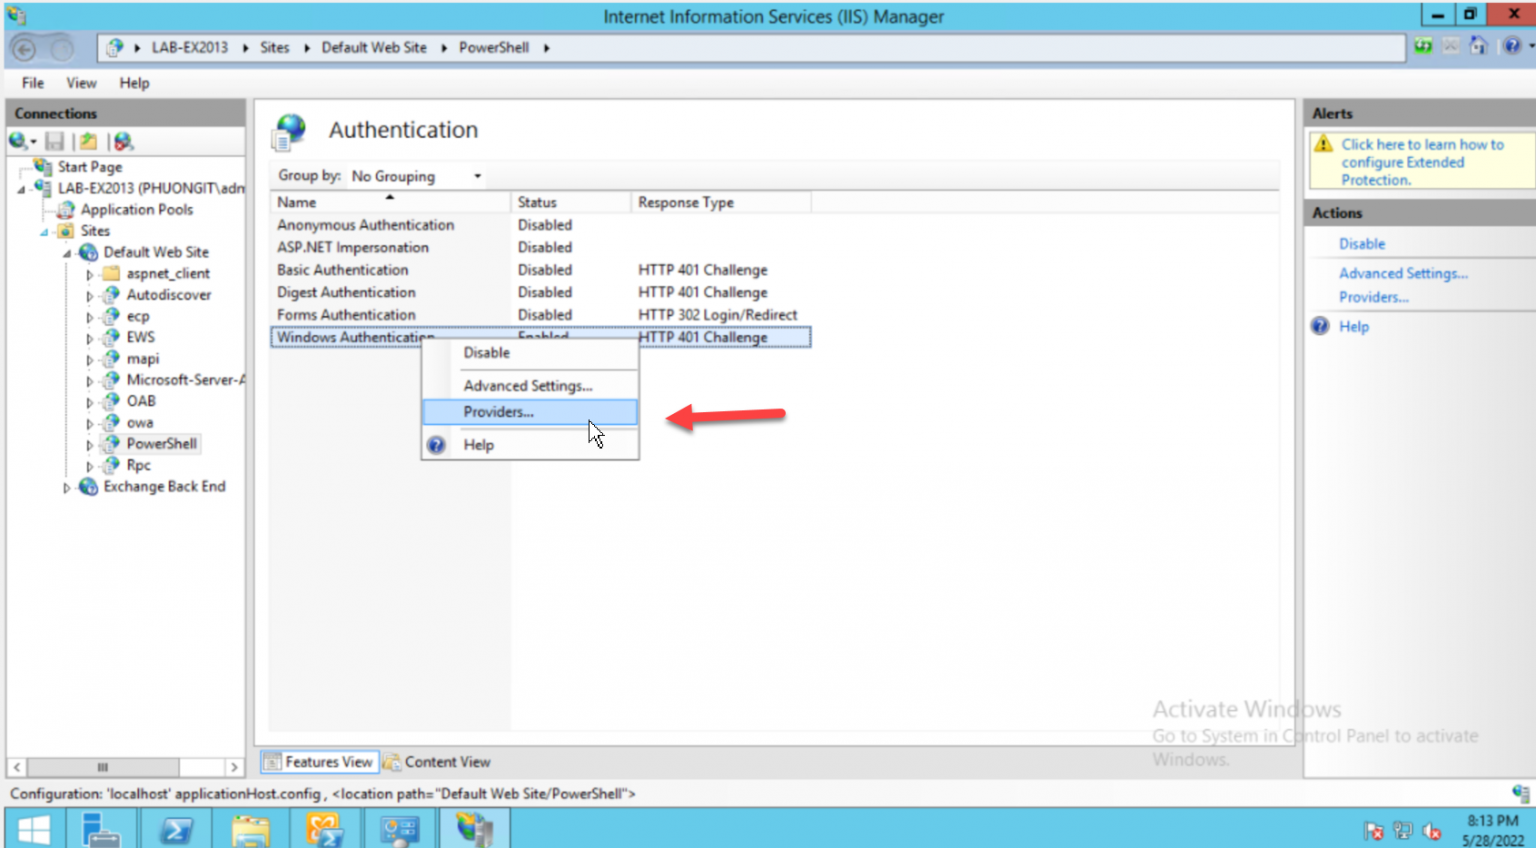The height and width of the screenshot is (848, 1536).
Task: Click the Extended Protection alert link
Action: (x=1420, y=161)
